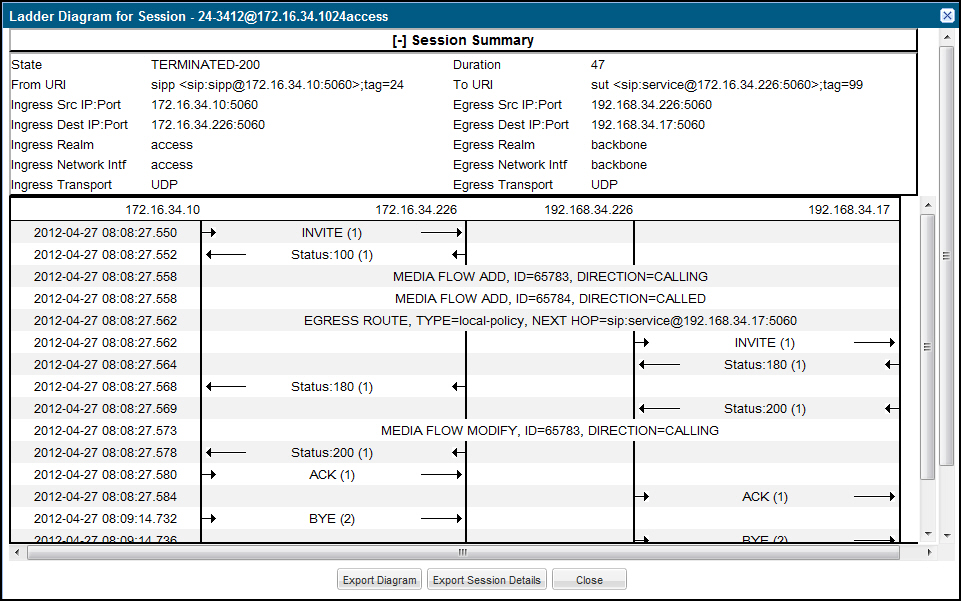This screenshot has width=961, height=601.
Task: Select Status:180 (1) message at 08:08:27.564
Action: [x=765, y=365]
